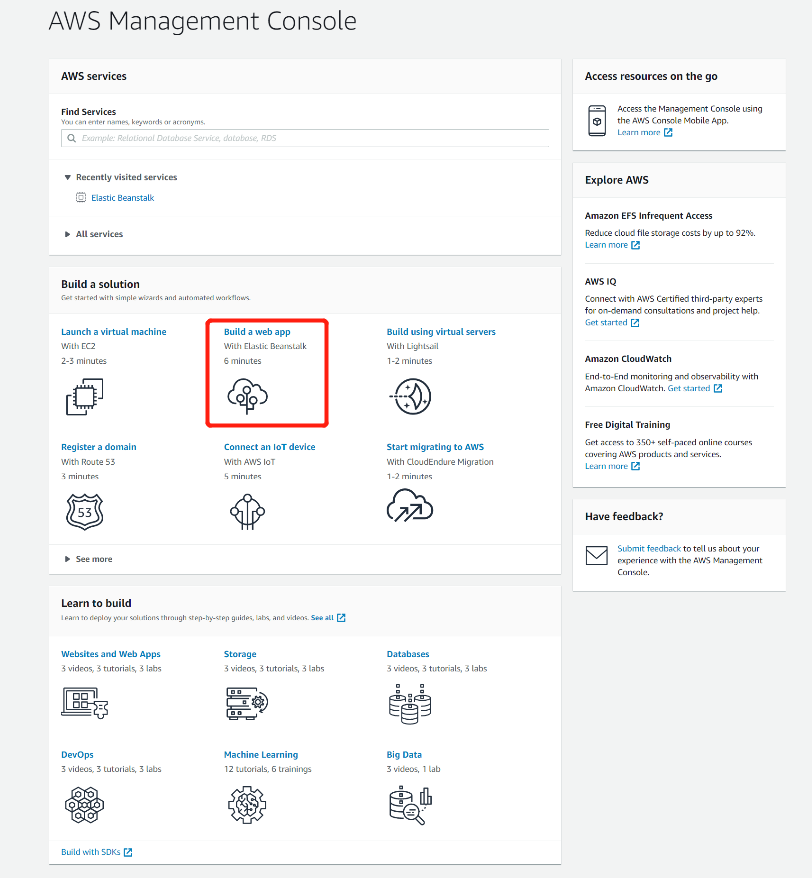Open See all in Learn to build
812x878 pixels.
328,618
